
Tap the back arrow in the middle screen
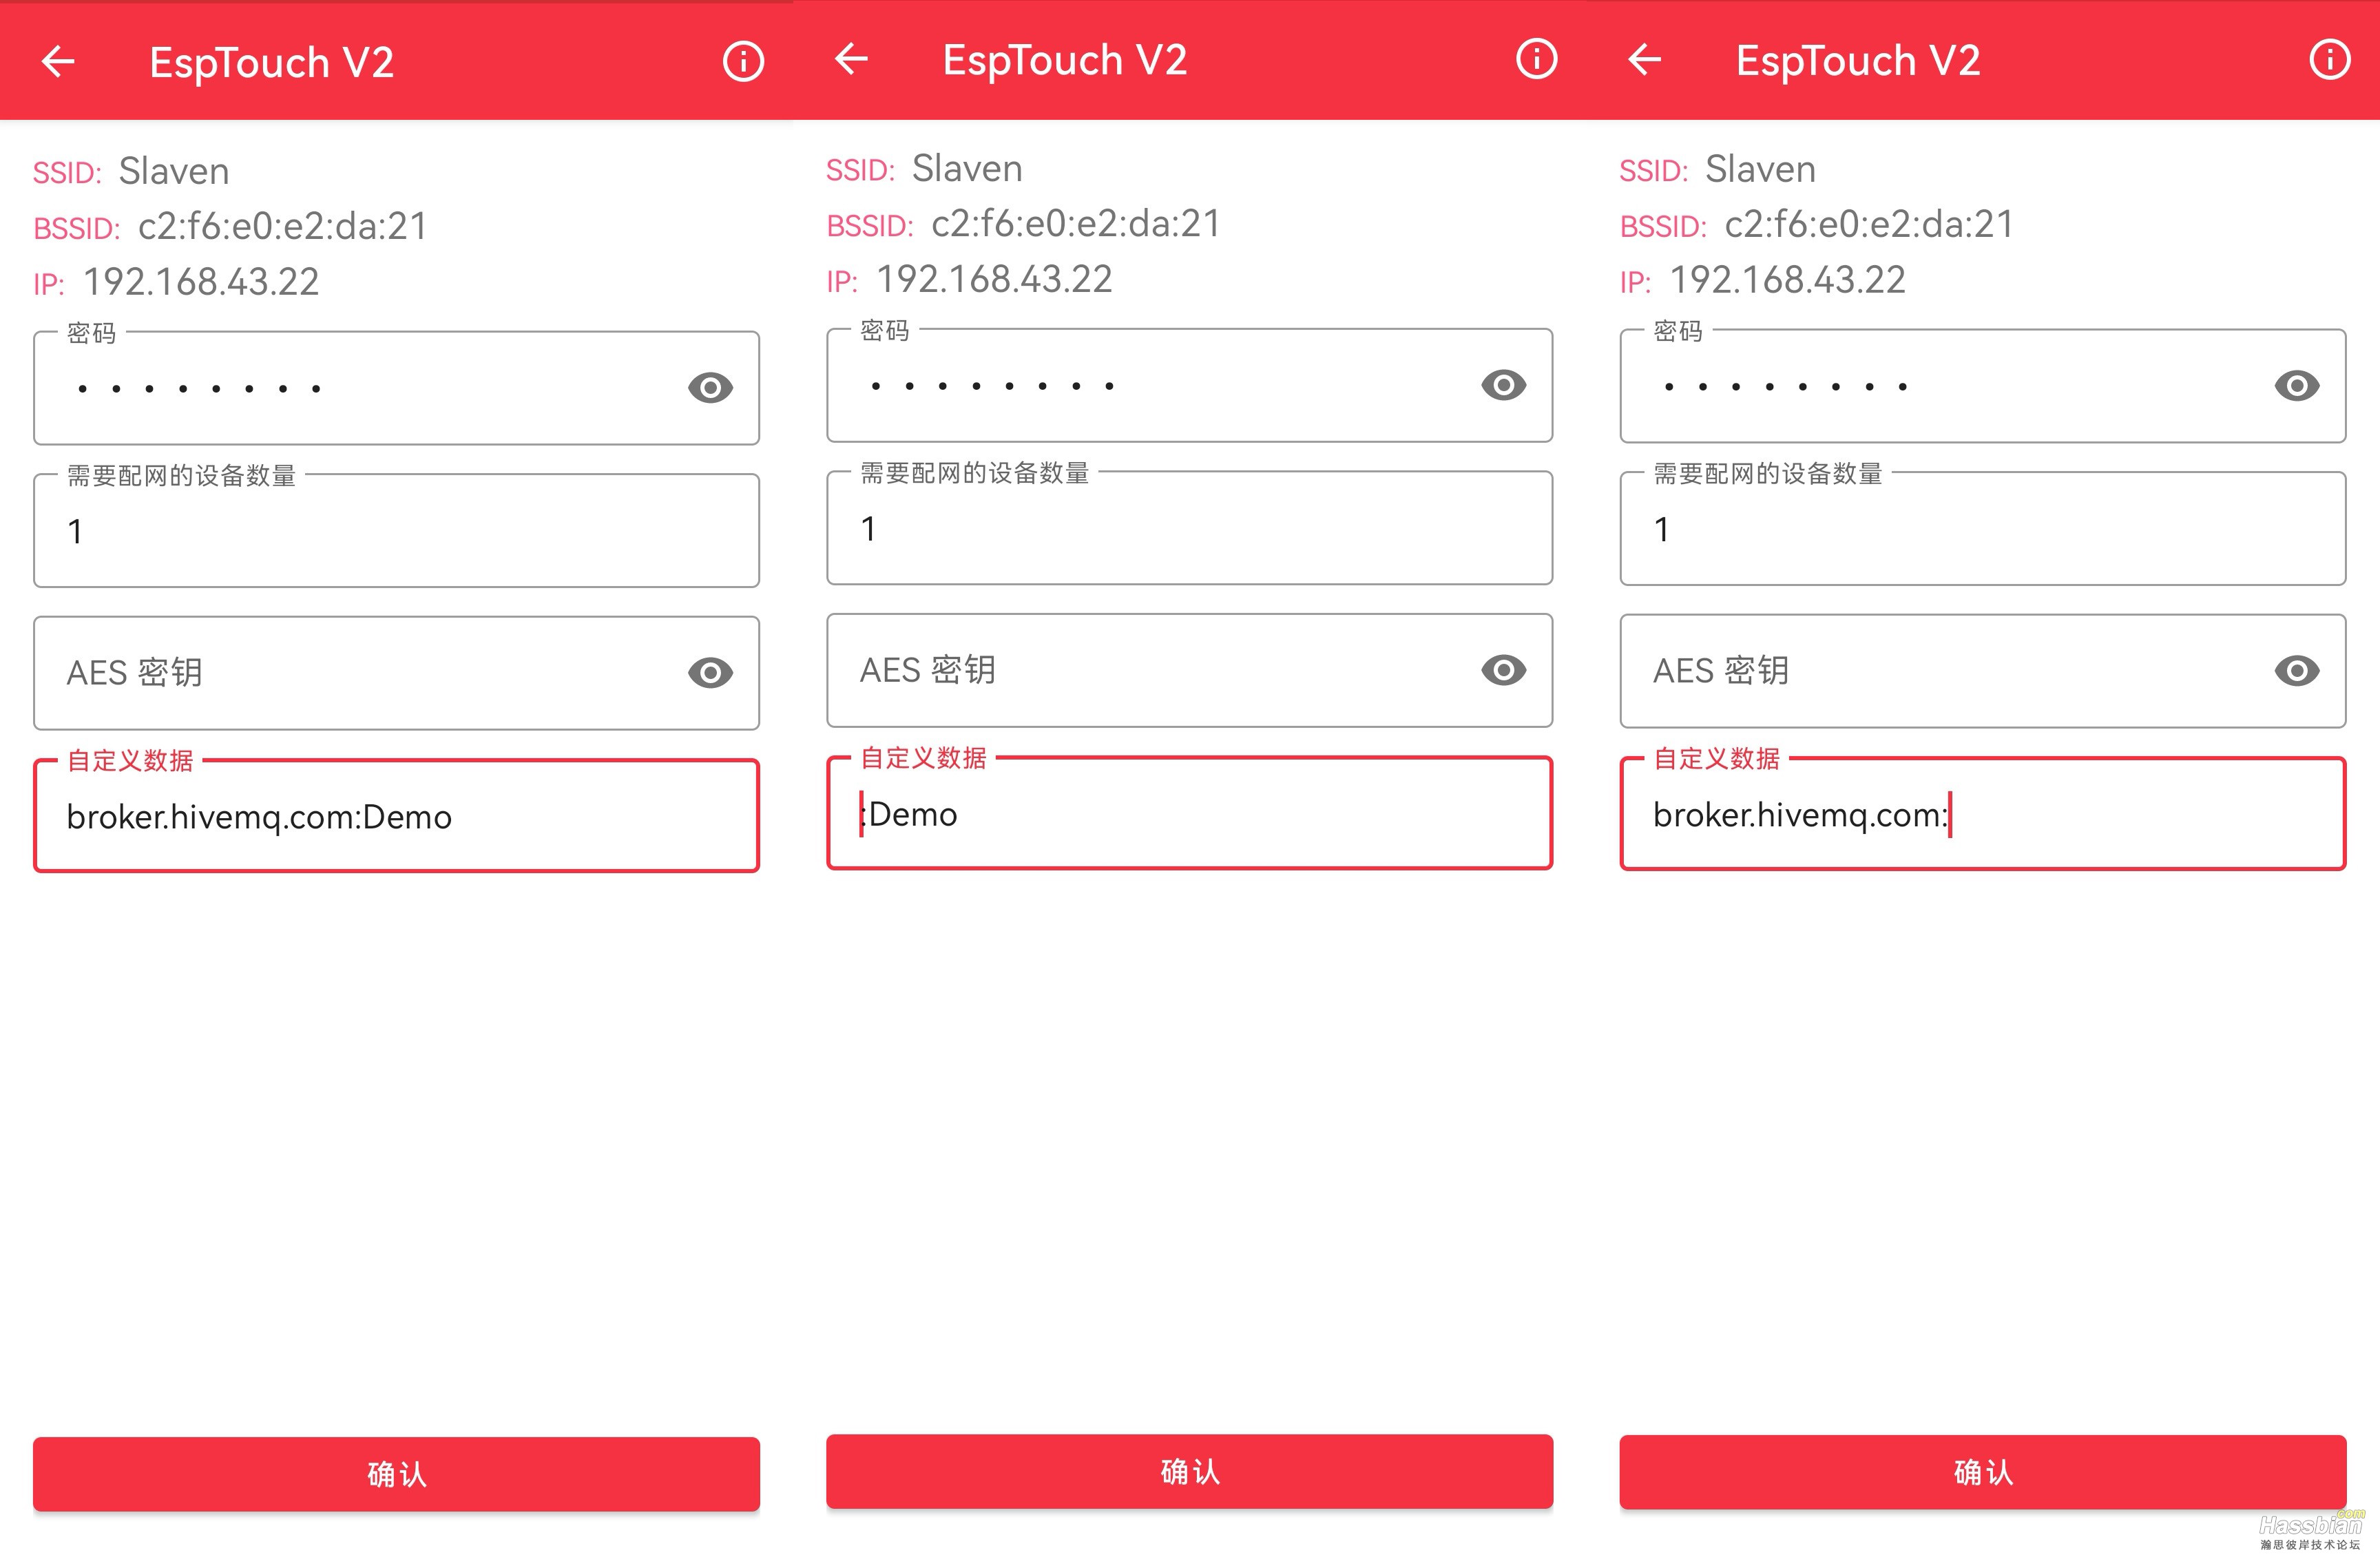pyautogui.click(x=851, y=59)
